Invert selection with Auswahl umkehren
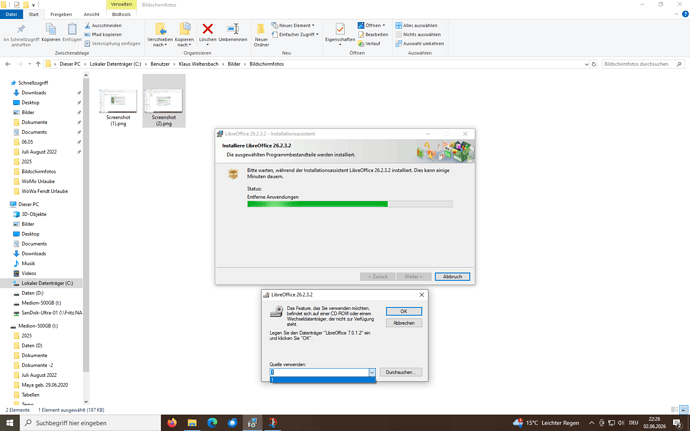 tap(419, 44)
